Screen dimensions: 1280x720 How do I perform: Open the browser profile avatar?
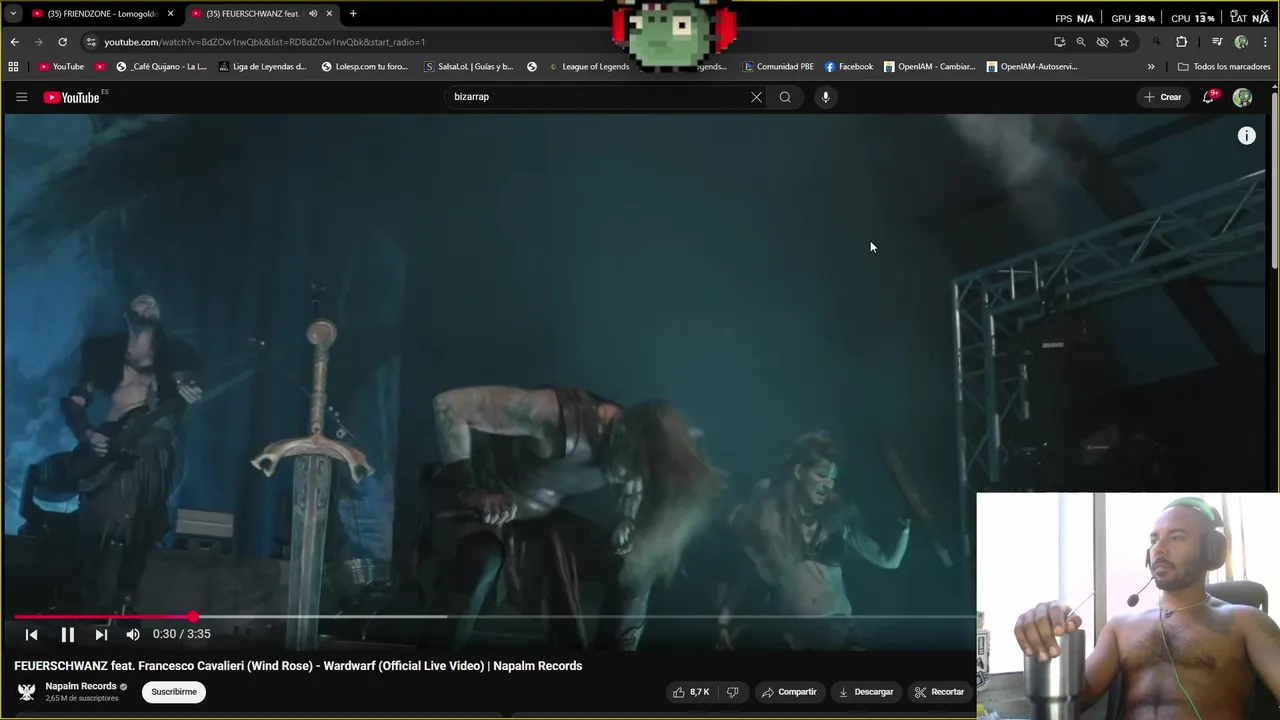(1241, 42)
